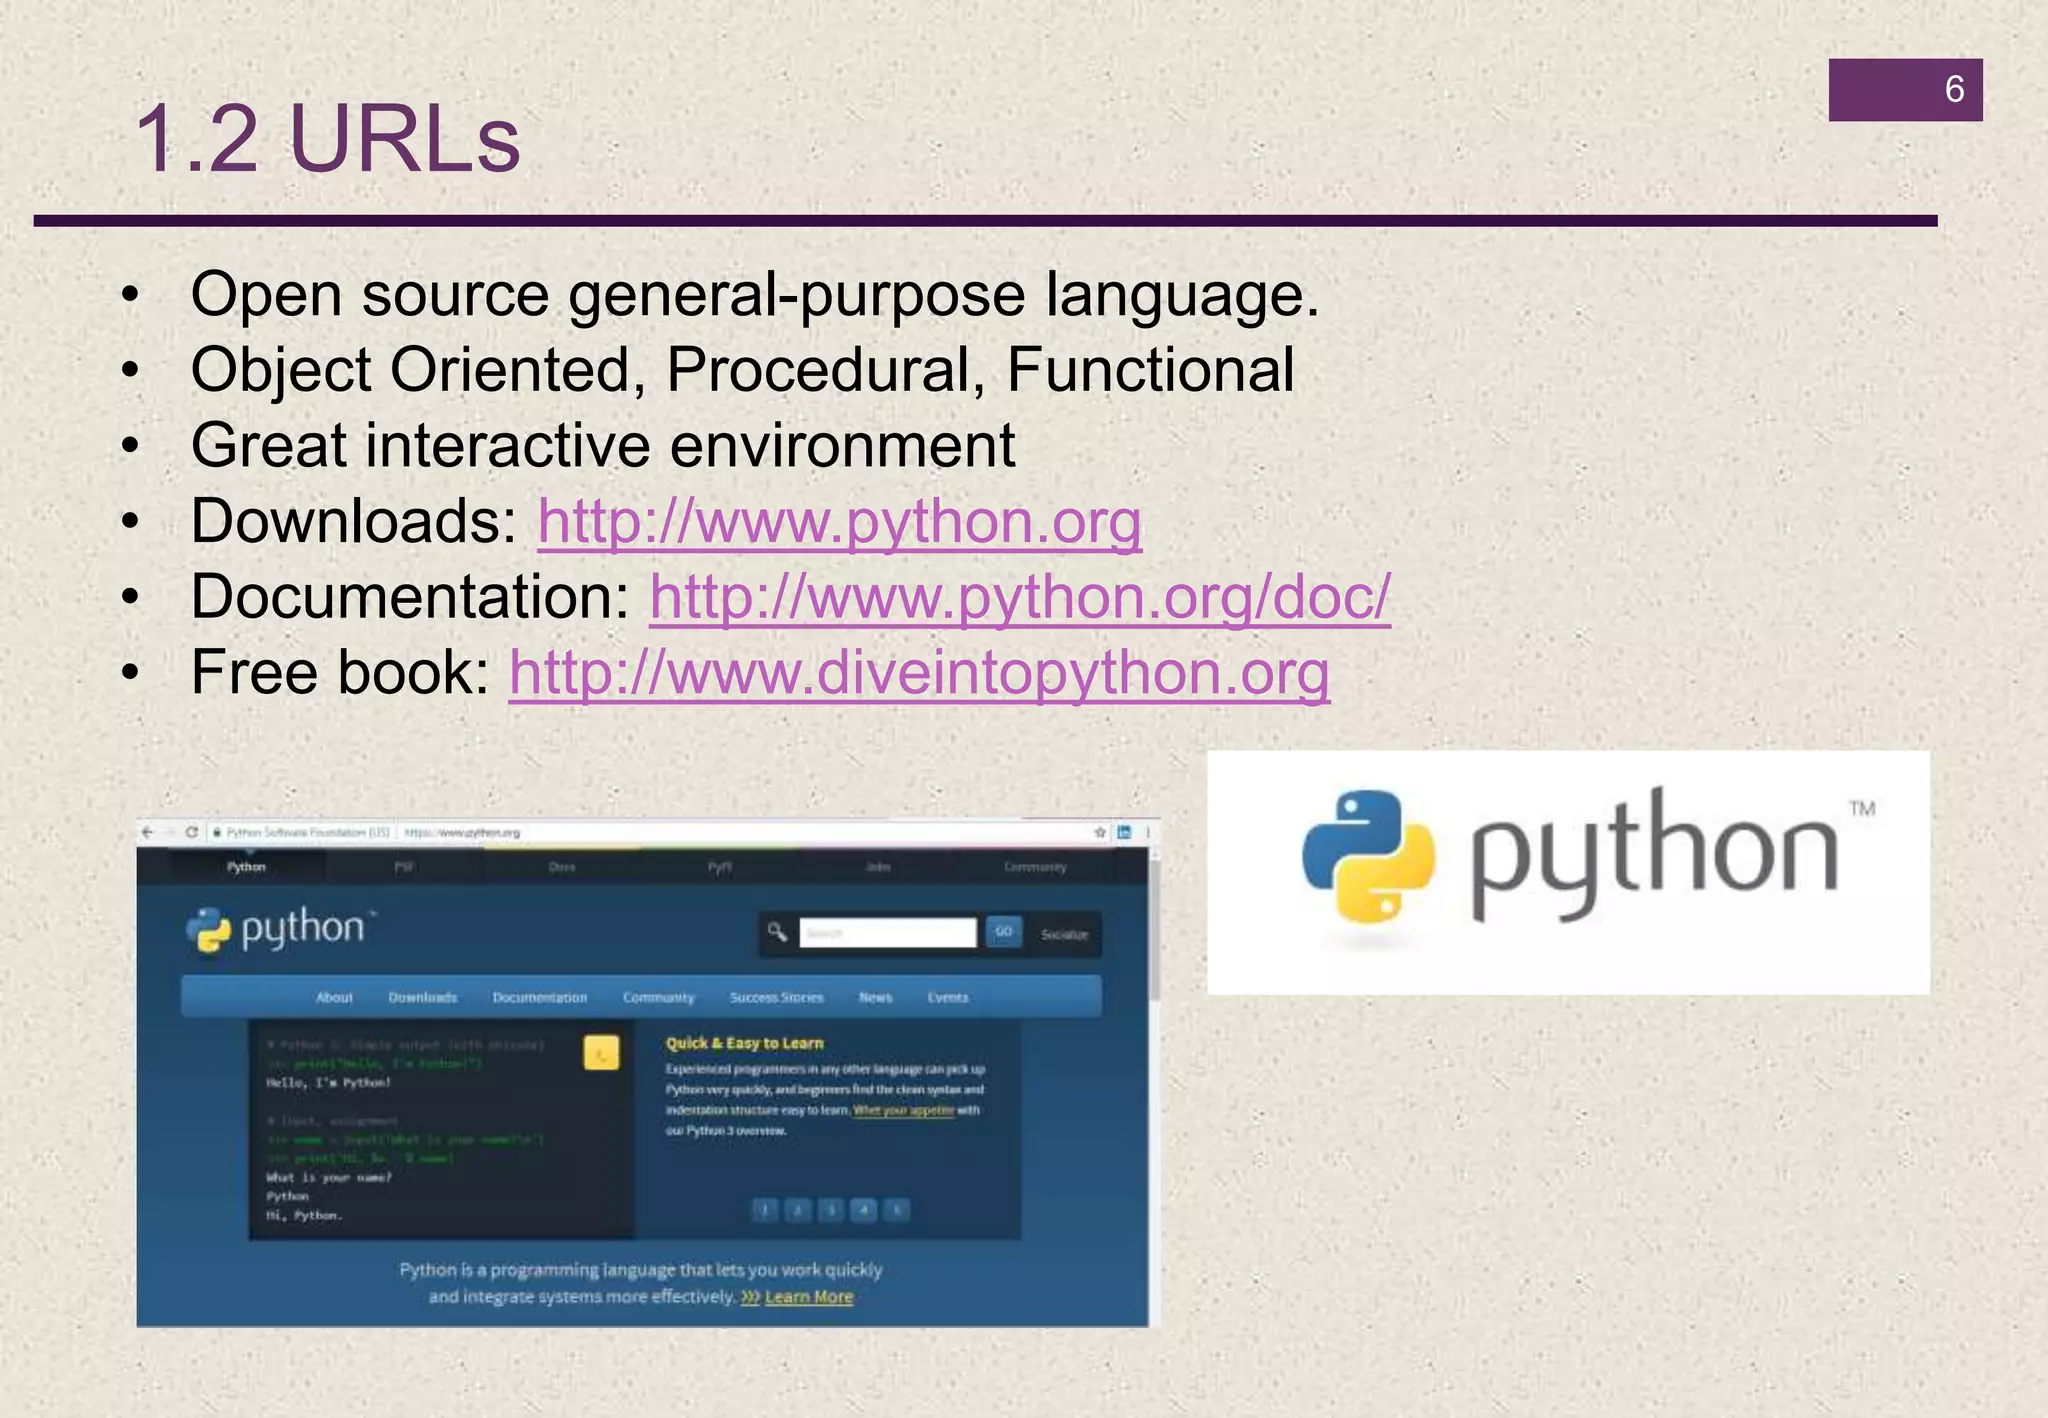The height and width of the screenshot is (1418, 2048).
Task: Select the Community top-level tab
Action: (x=1036, y=867)
